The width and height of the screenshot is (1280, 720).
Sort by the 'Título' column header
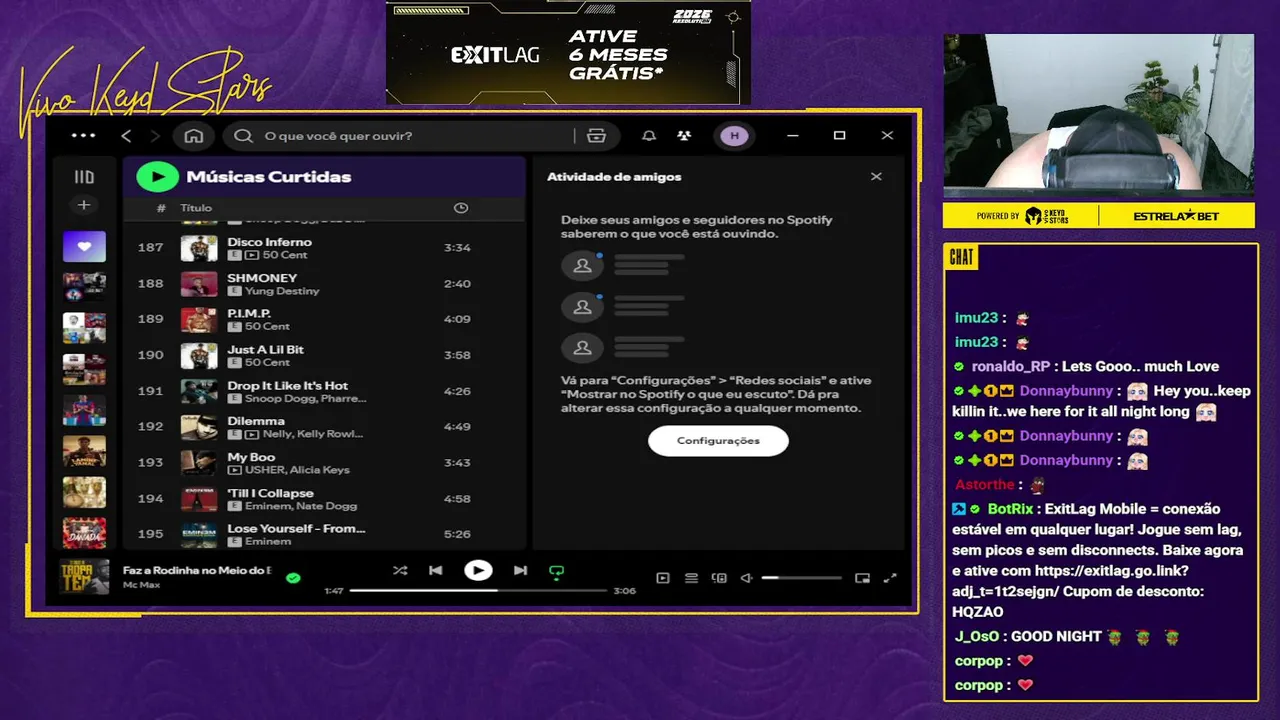click(196, 208)
